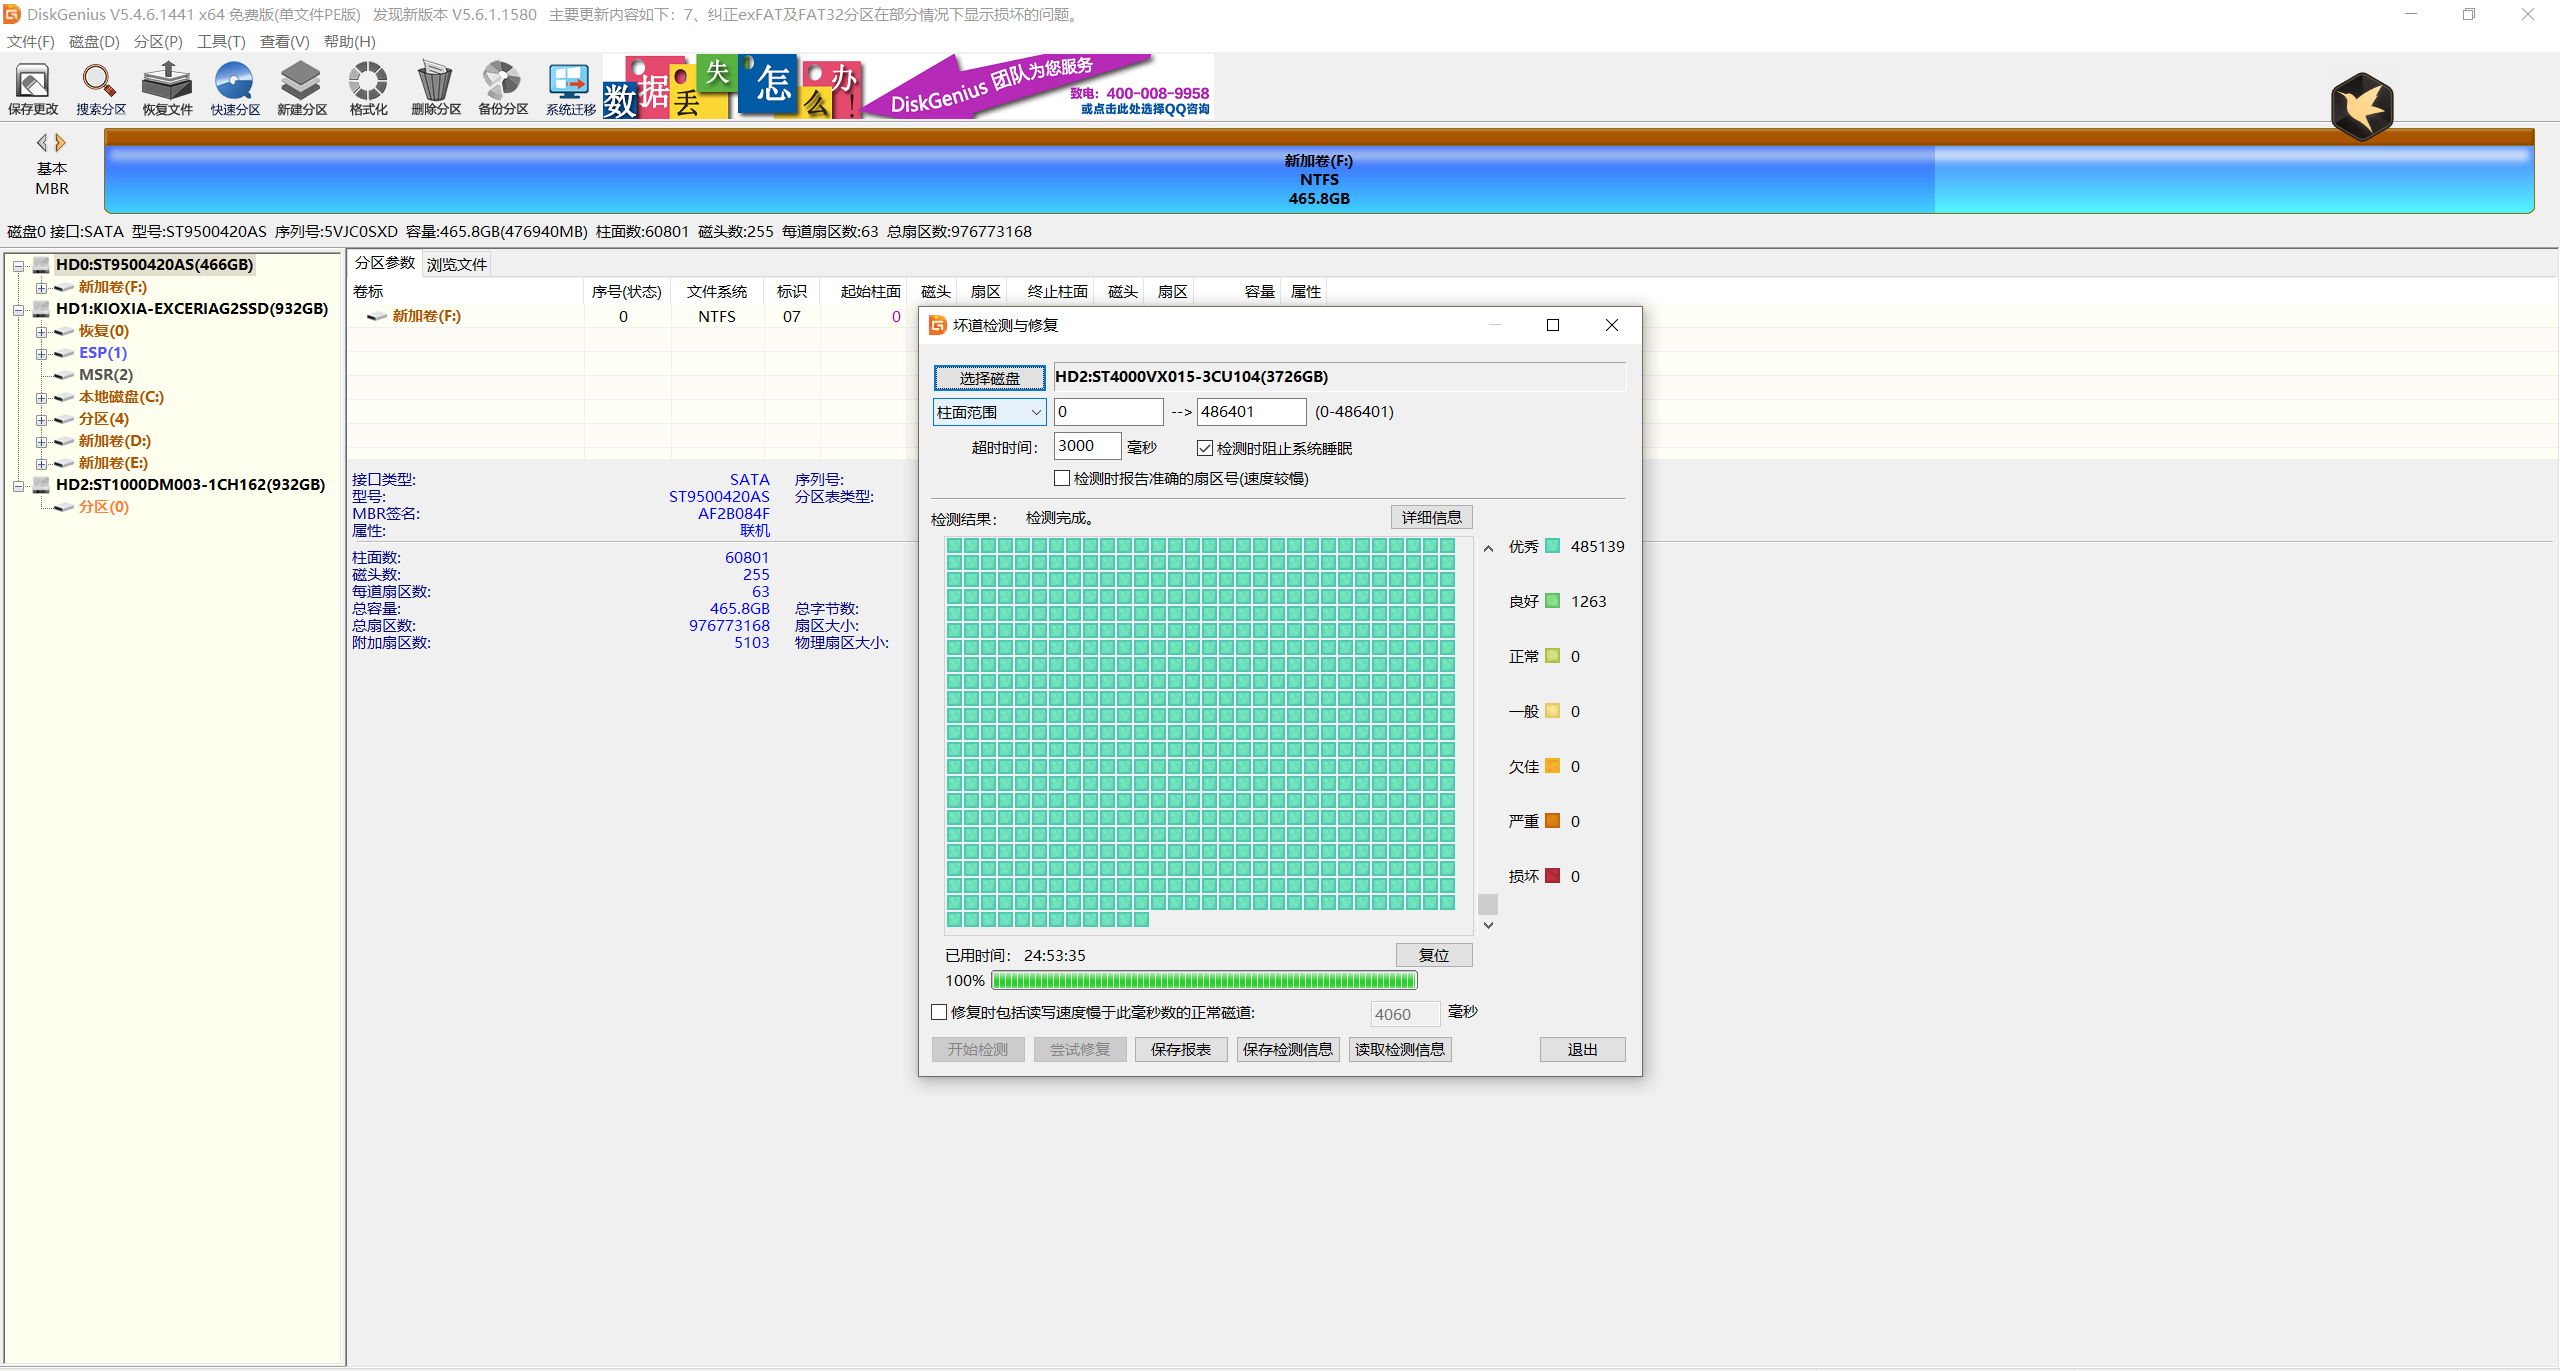Select the HD0:ST9500420AS disk icon in tree
Image resolution: width=2560 pixels, height=1371 pixels.
tap(41, 265)
